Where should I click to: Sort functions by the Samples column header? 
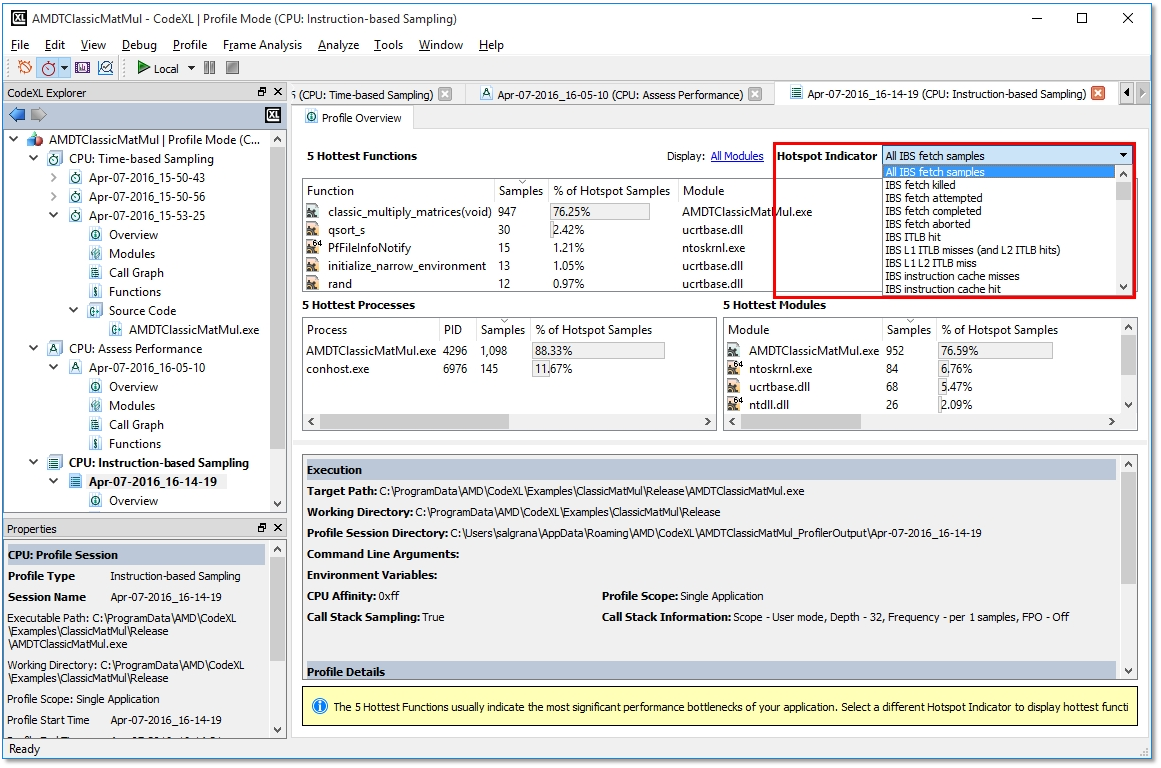pos(521,190)
